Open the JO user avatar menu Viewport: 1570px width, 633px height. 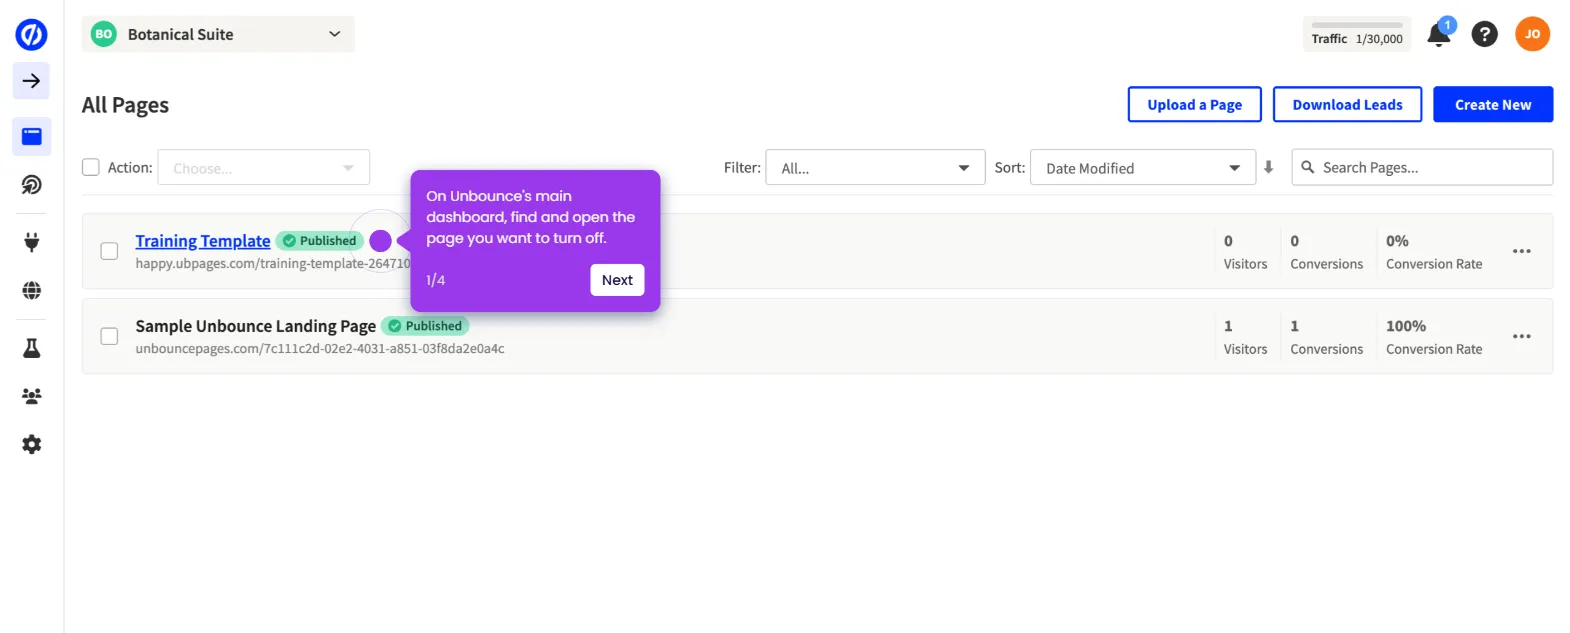pyautogui.click(x=1532, y=34)
